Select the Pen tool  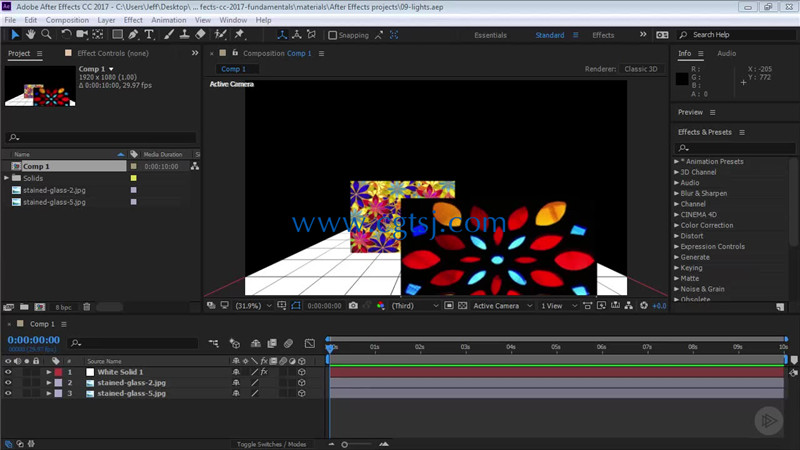click(x=133, y=35)
